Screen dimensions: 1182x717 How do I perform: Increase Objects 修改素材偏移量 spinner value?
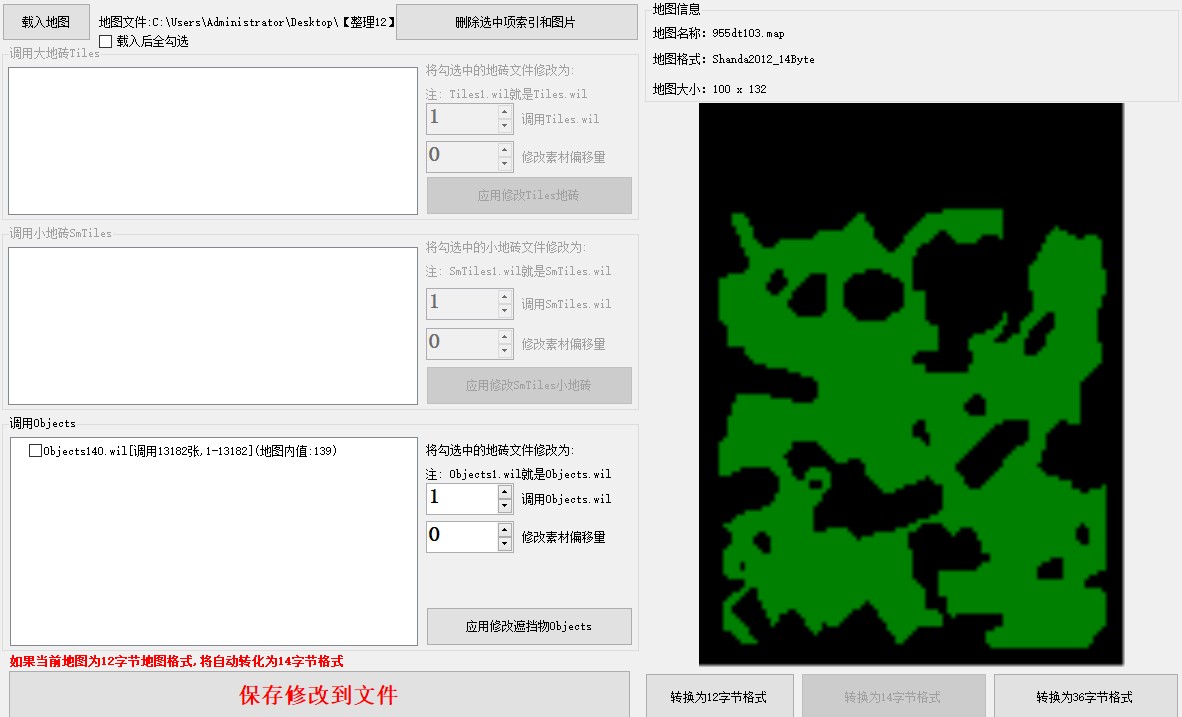pyautogui.click(x=505, y=529)
